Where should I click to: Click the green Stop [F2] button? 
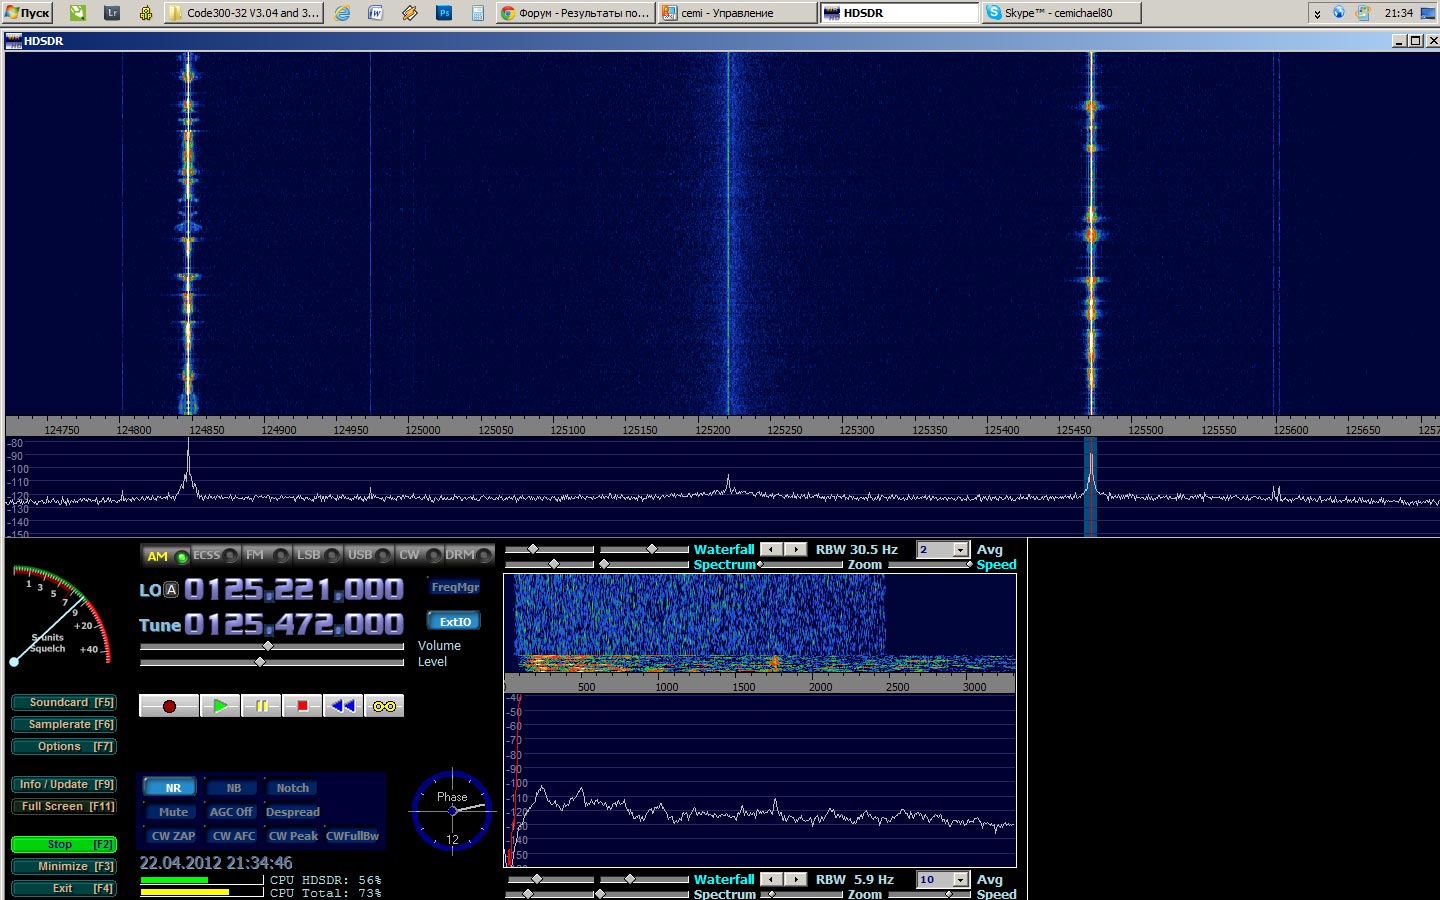point(64,845)
